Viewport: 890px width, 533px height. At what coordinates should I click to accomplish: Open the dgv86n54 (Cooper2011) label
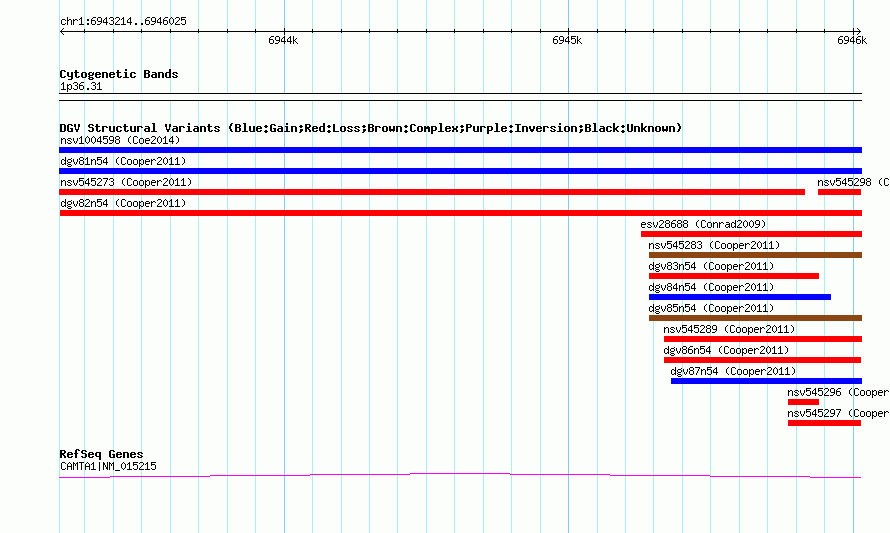click(x=727, y=350)
